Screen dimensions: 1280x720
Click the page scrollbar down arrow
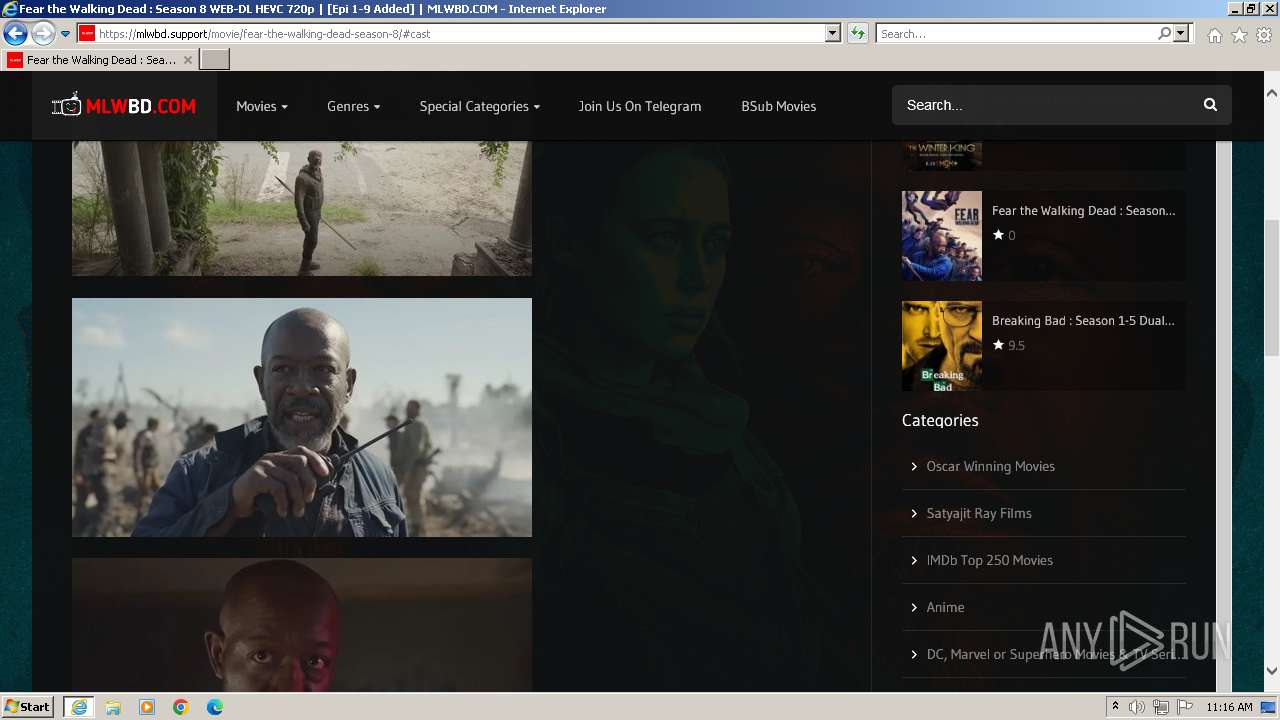(1271, 671)
